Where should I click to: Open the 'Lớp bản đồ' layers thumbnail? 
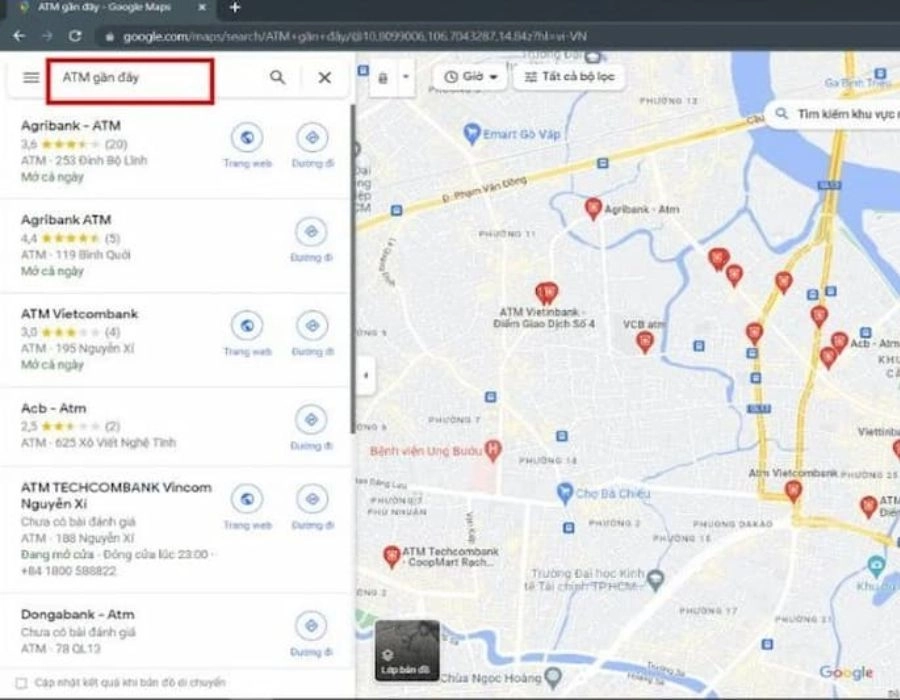click(x=407, y=650)
